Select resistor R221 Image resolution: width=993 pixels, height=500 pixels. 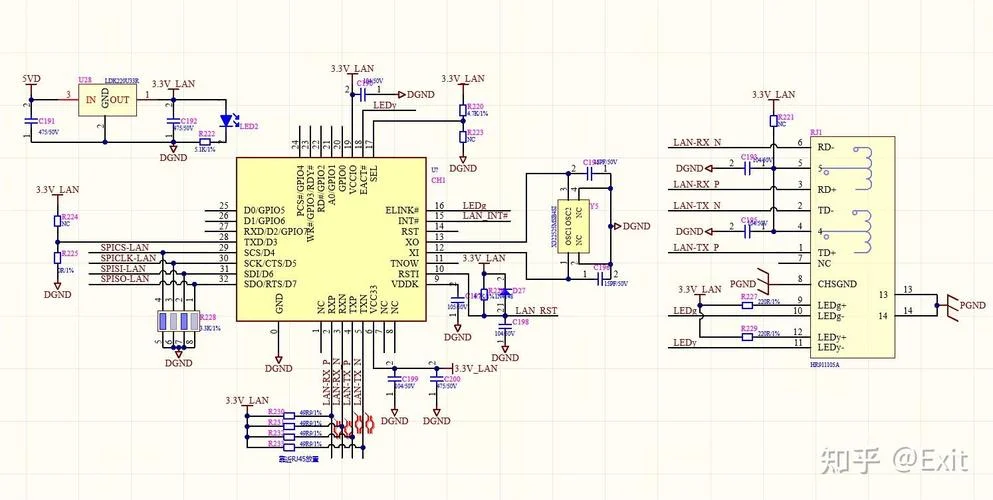[773, 121]
